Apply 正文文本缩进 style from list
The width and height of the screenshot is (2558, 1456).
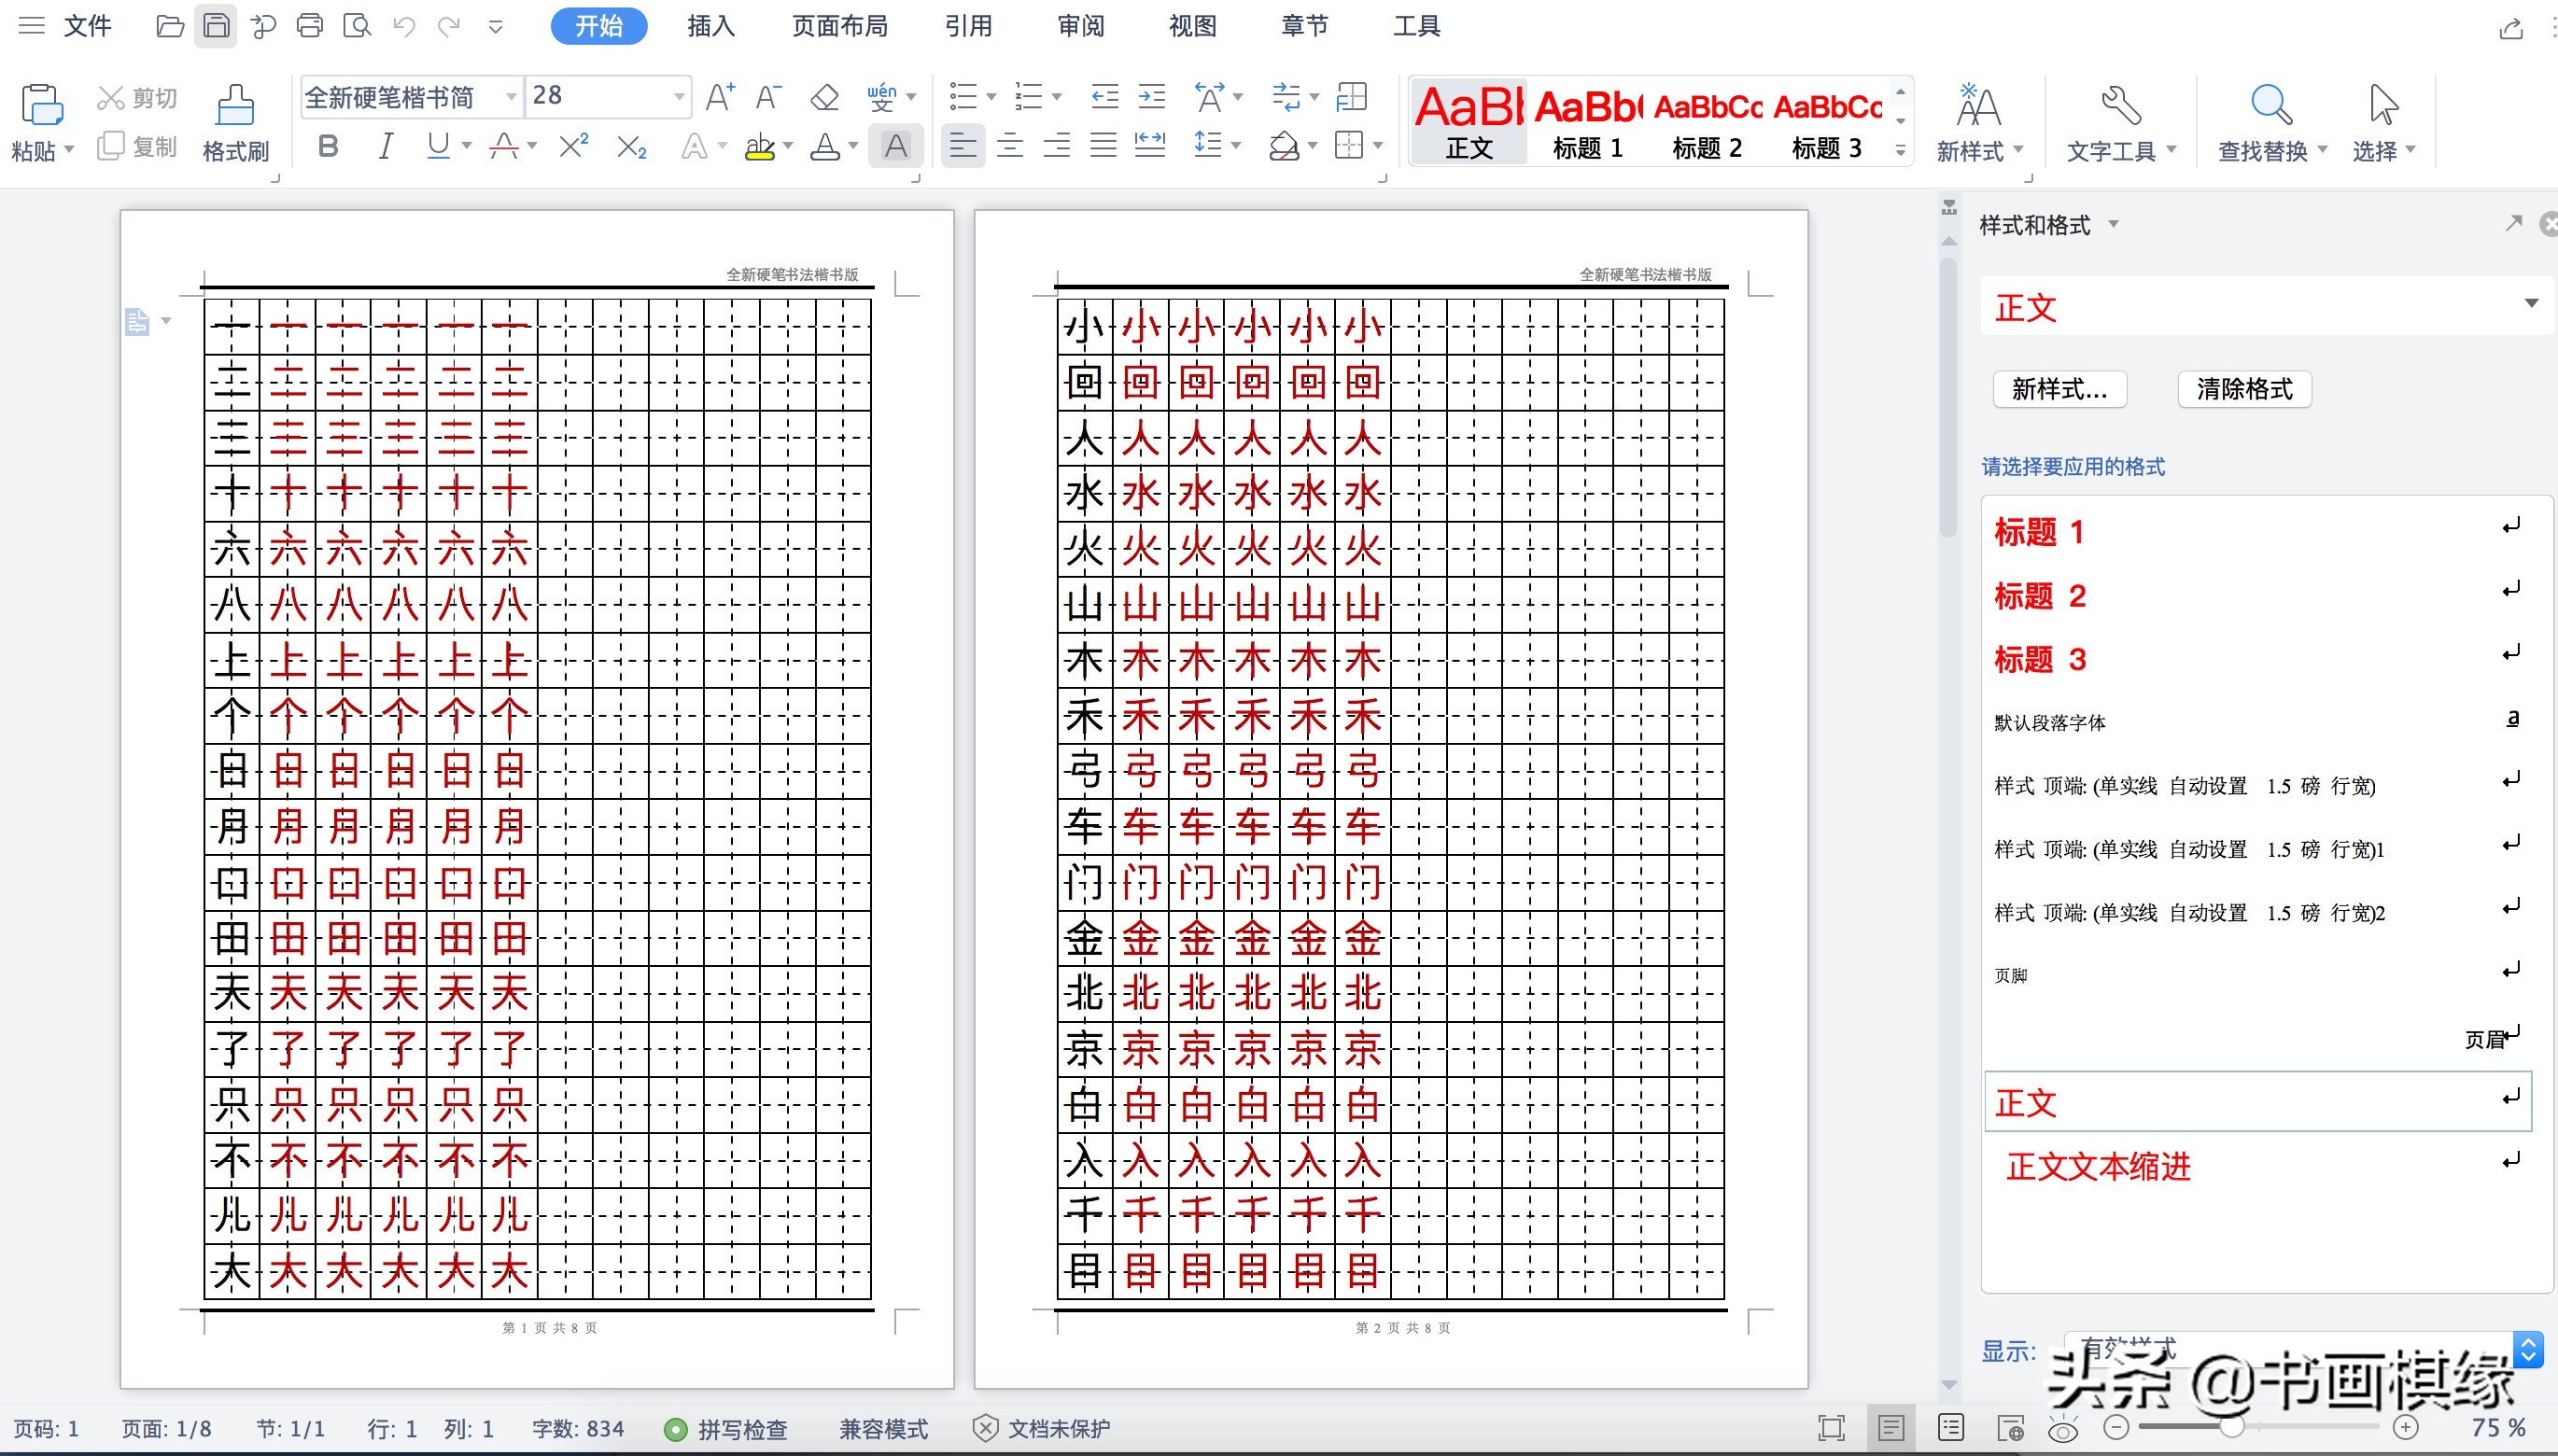(x=2257, y=1166)
